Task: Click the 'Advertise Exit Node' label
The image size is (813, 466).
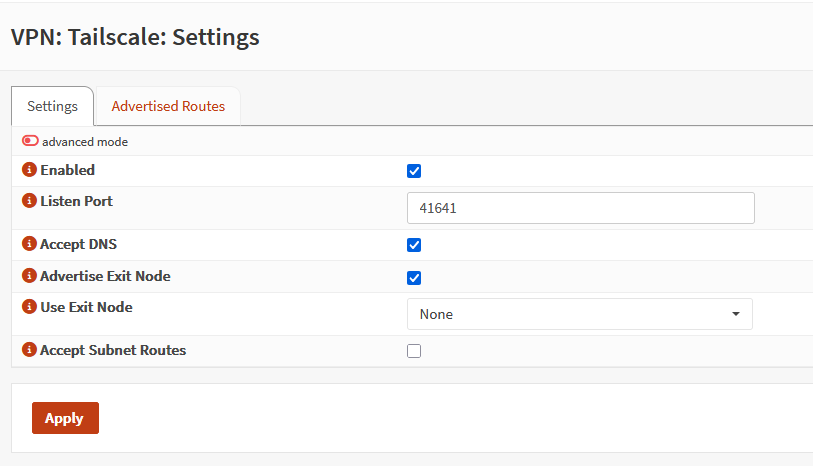Action: (105, 276)
